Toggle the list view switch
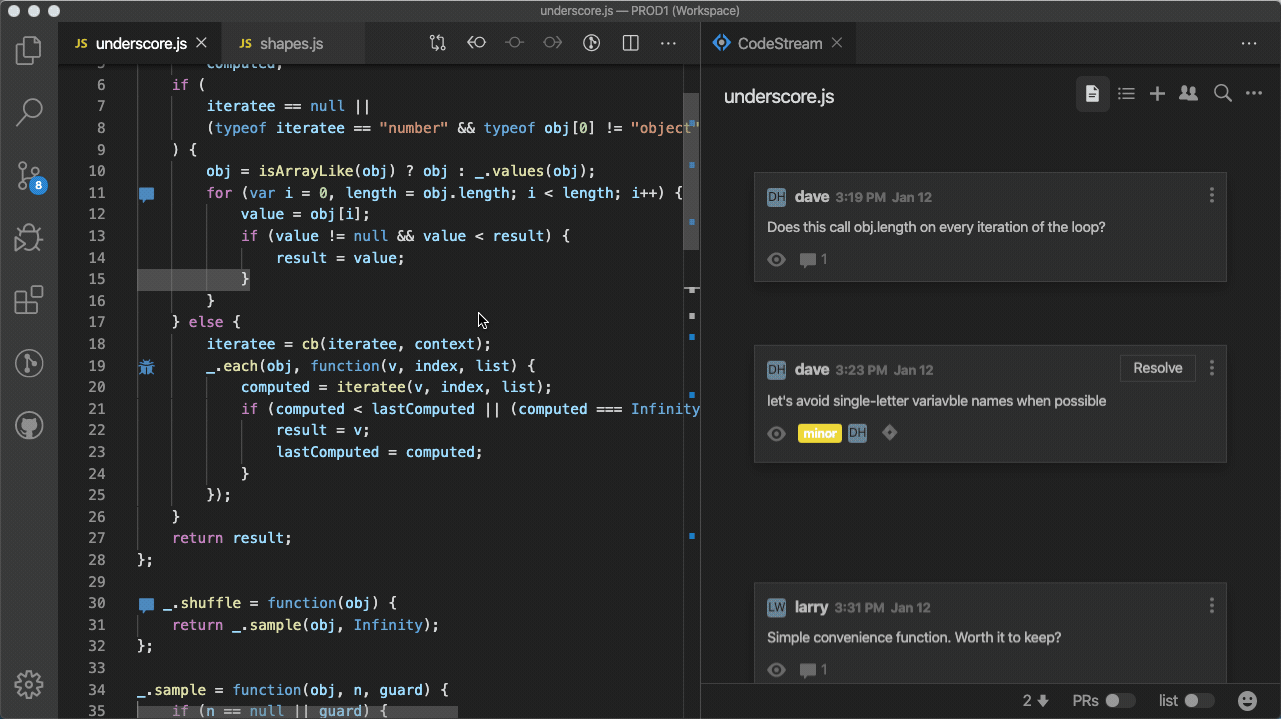The width and height of the screenshot is (1281, 719). click(1198, 701)
